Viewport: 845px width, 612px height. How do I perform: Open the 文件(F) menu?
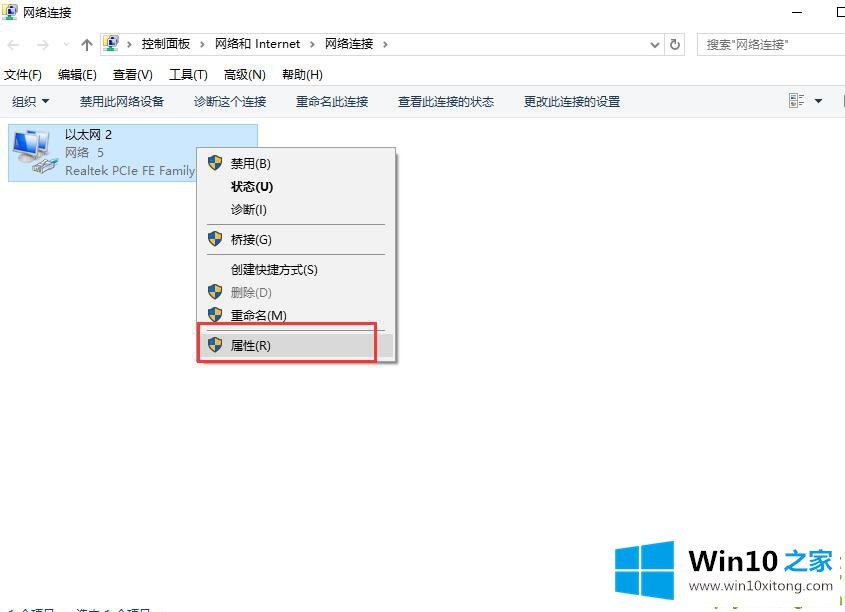23,74
